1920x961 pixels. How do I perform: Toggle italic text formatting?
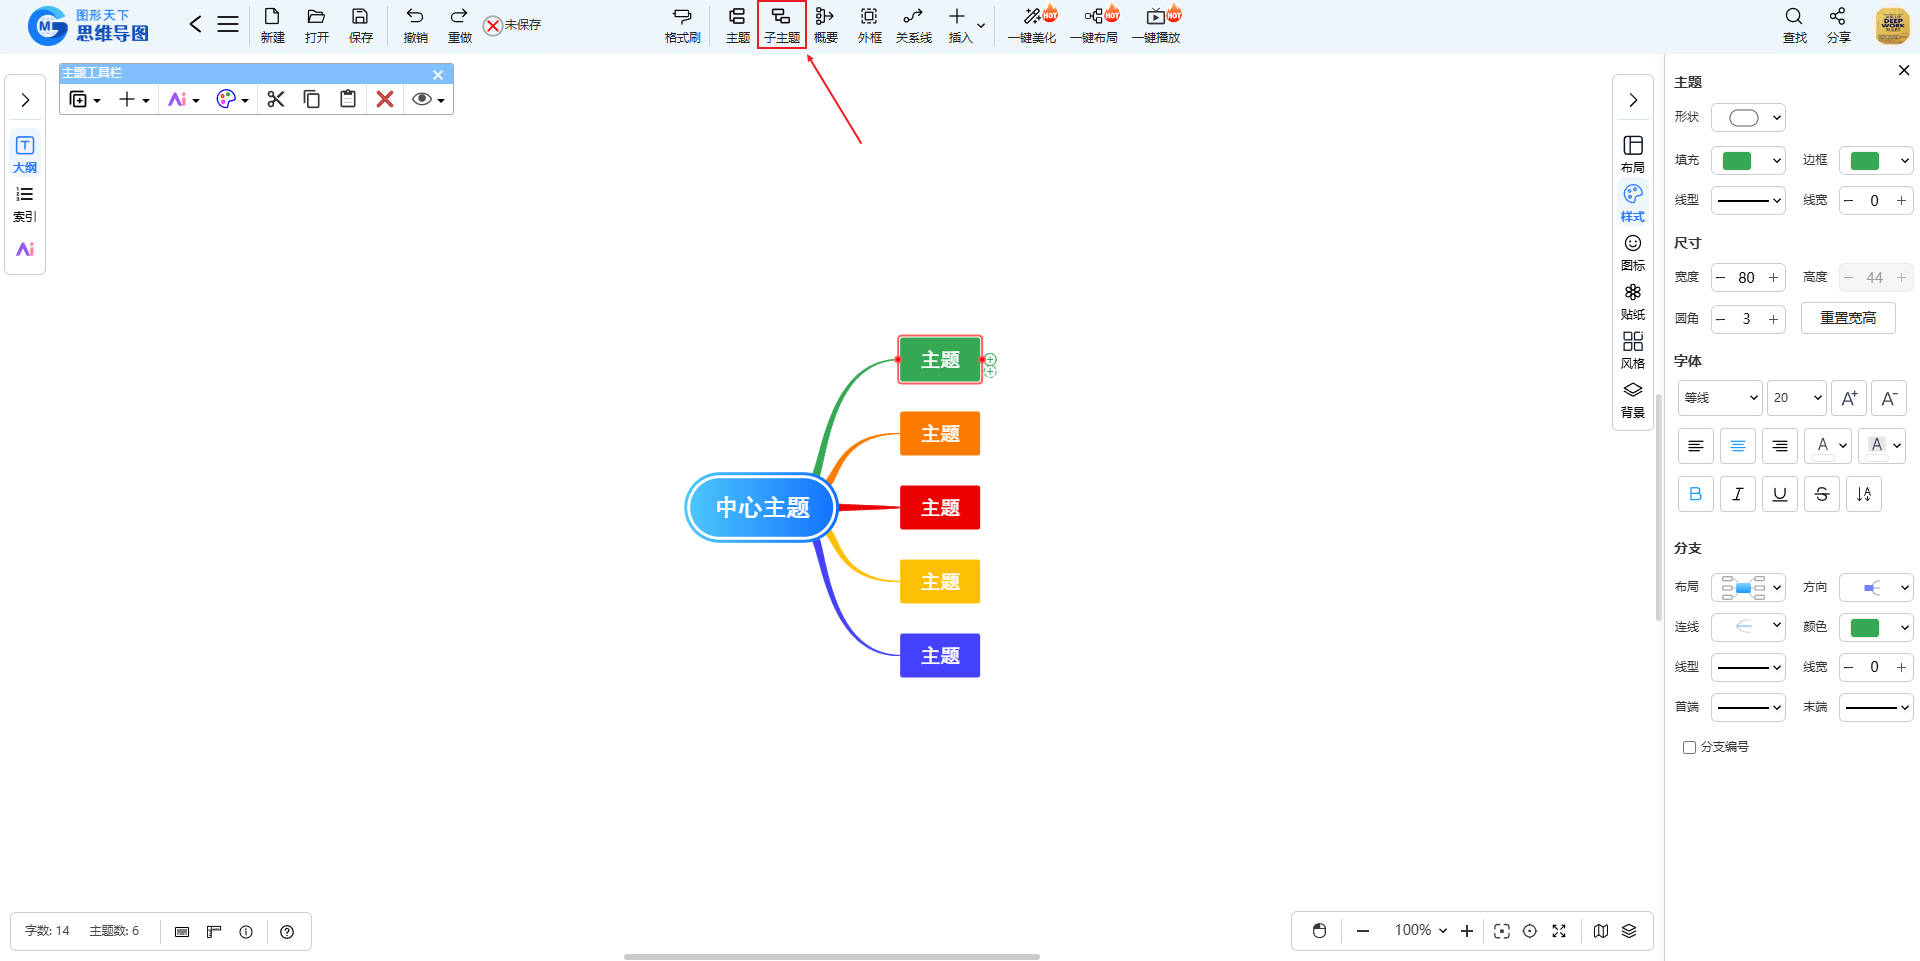[1737, 494]
